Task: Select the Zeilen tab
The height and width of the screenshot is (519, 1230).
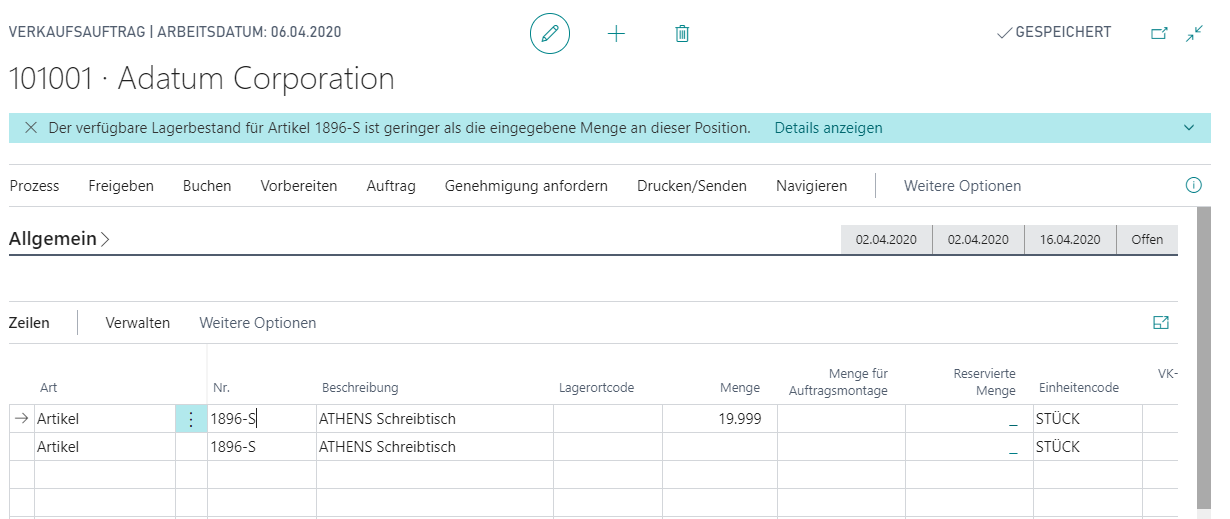Action: [29, 323]
